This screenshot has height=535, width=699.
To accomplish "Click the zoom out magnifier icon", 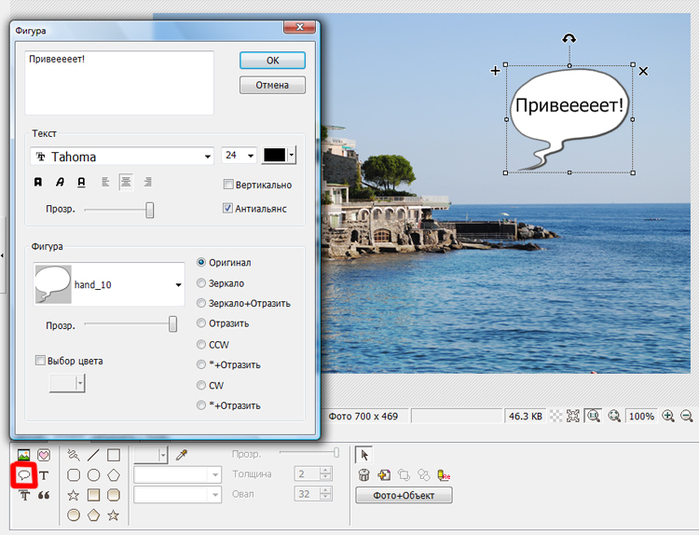I will [x=687, y=416].
